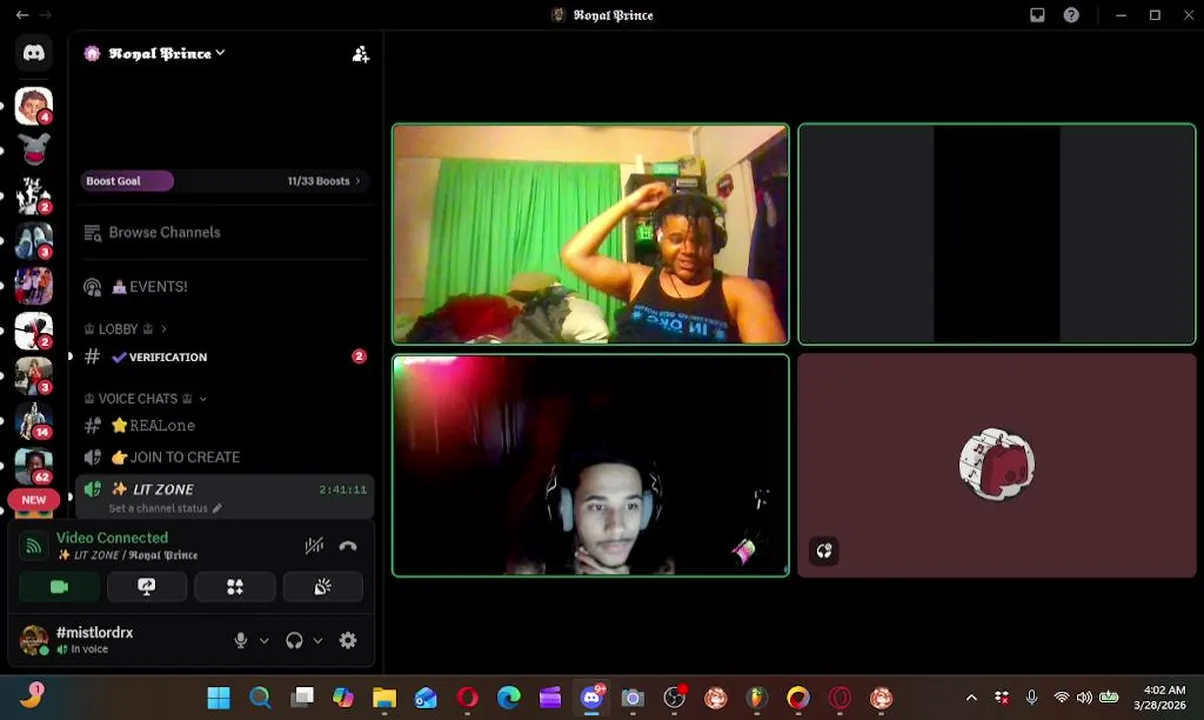
Task: Open FL Studio from the taskbar
Action: point(756,698)
